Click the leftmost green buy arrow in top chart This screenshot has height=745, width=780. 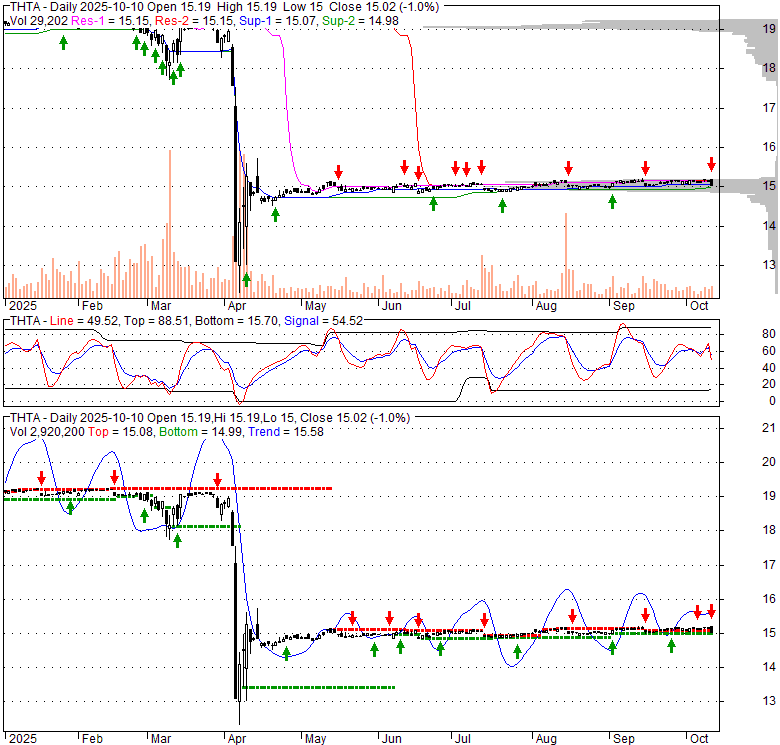point(64,42)
